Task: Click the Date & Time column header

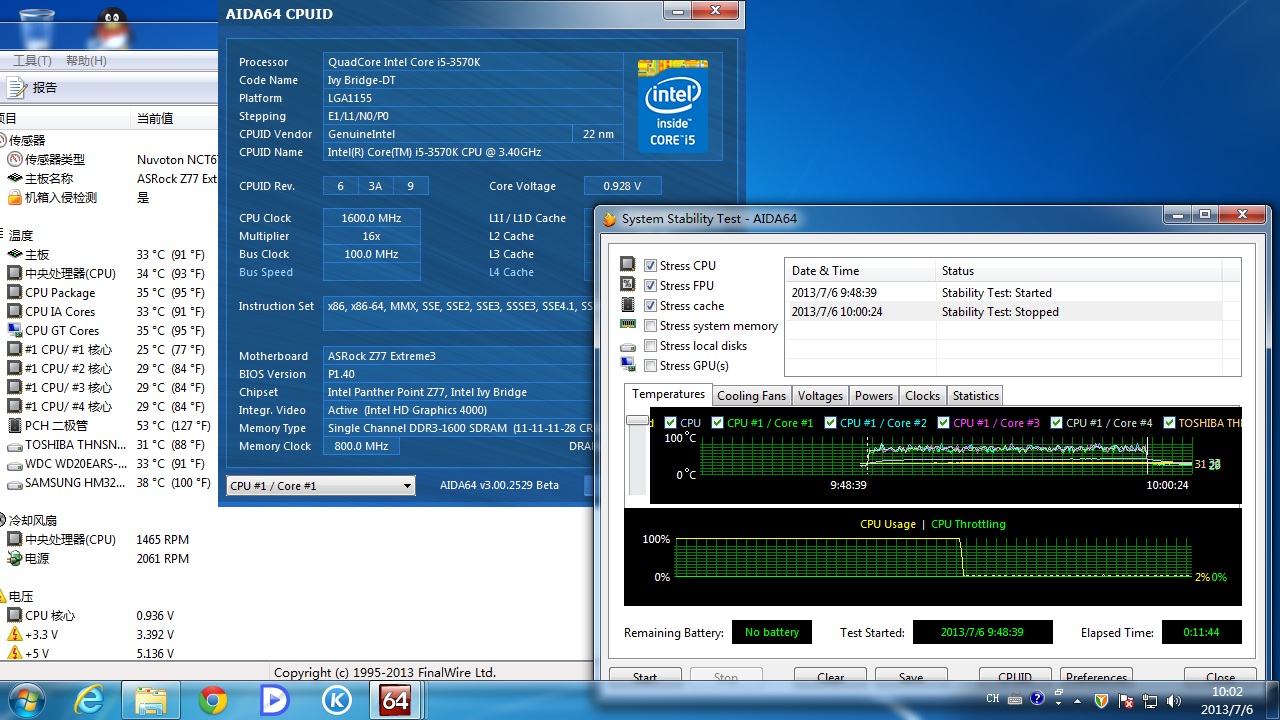Action: click(860, 270)
